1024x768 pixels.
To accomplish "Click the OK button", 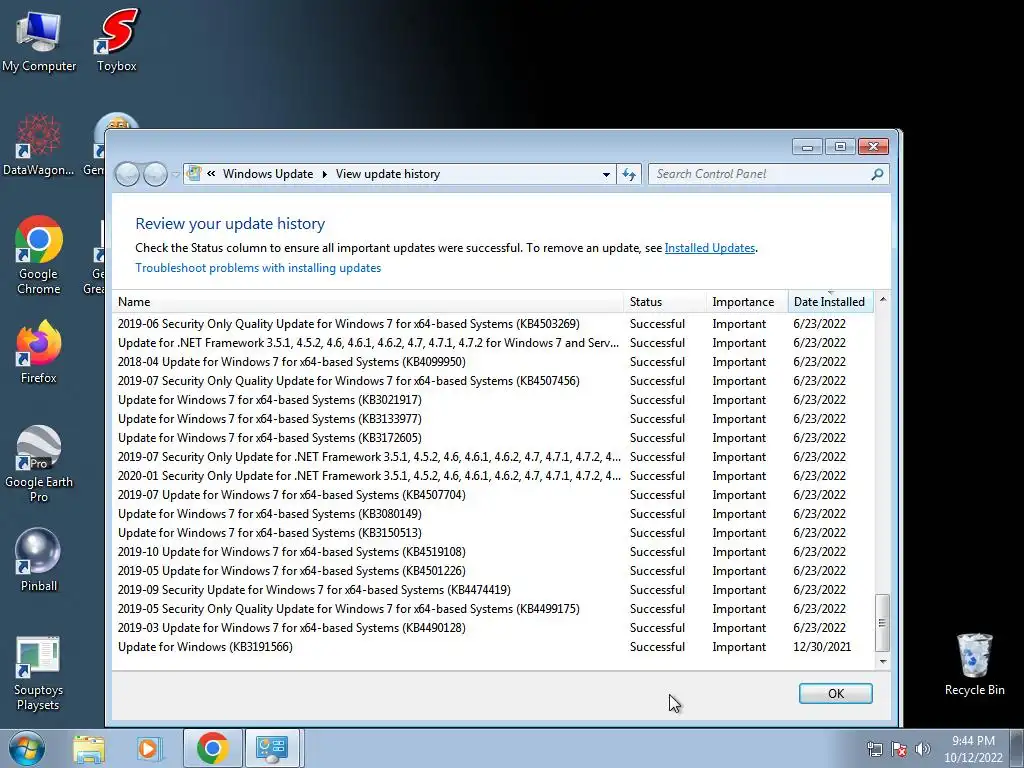I will pos(835,694).
